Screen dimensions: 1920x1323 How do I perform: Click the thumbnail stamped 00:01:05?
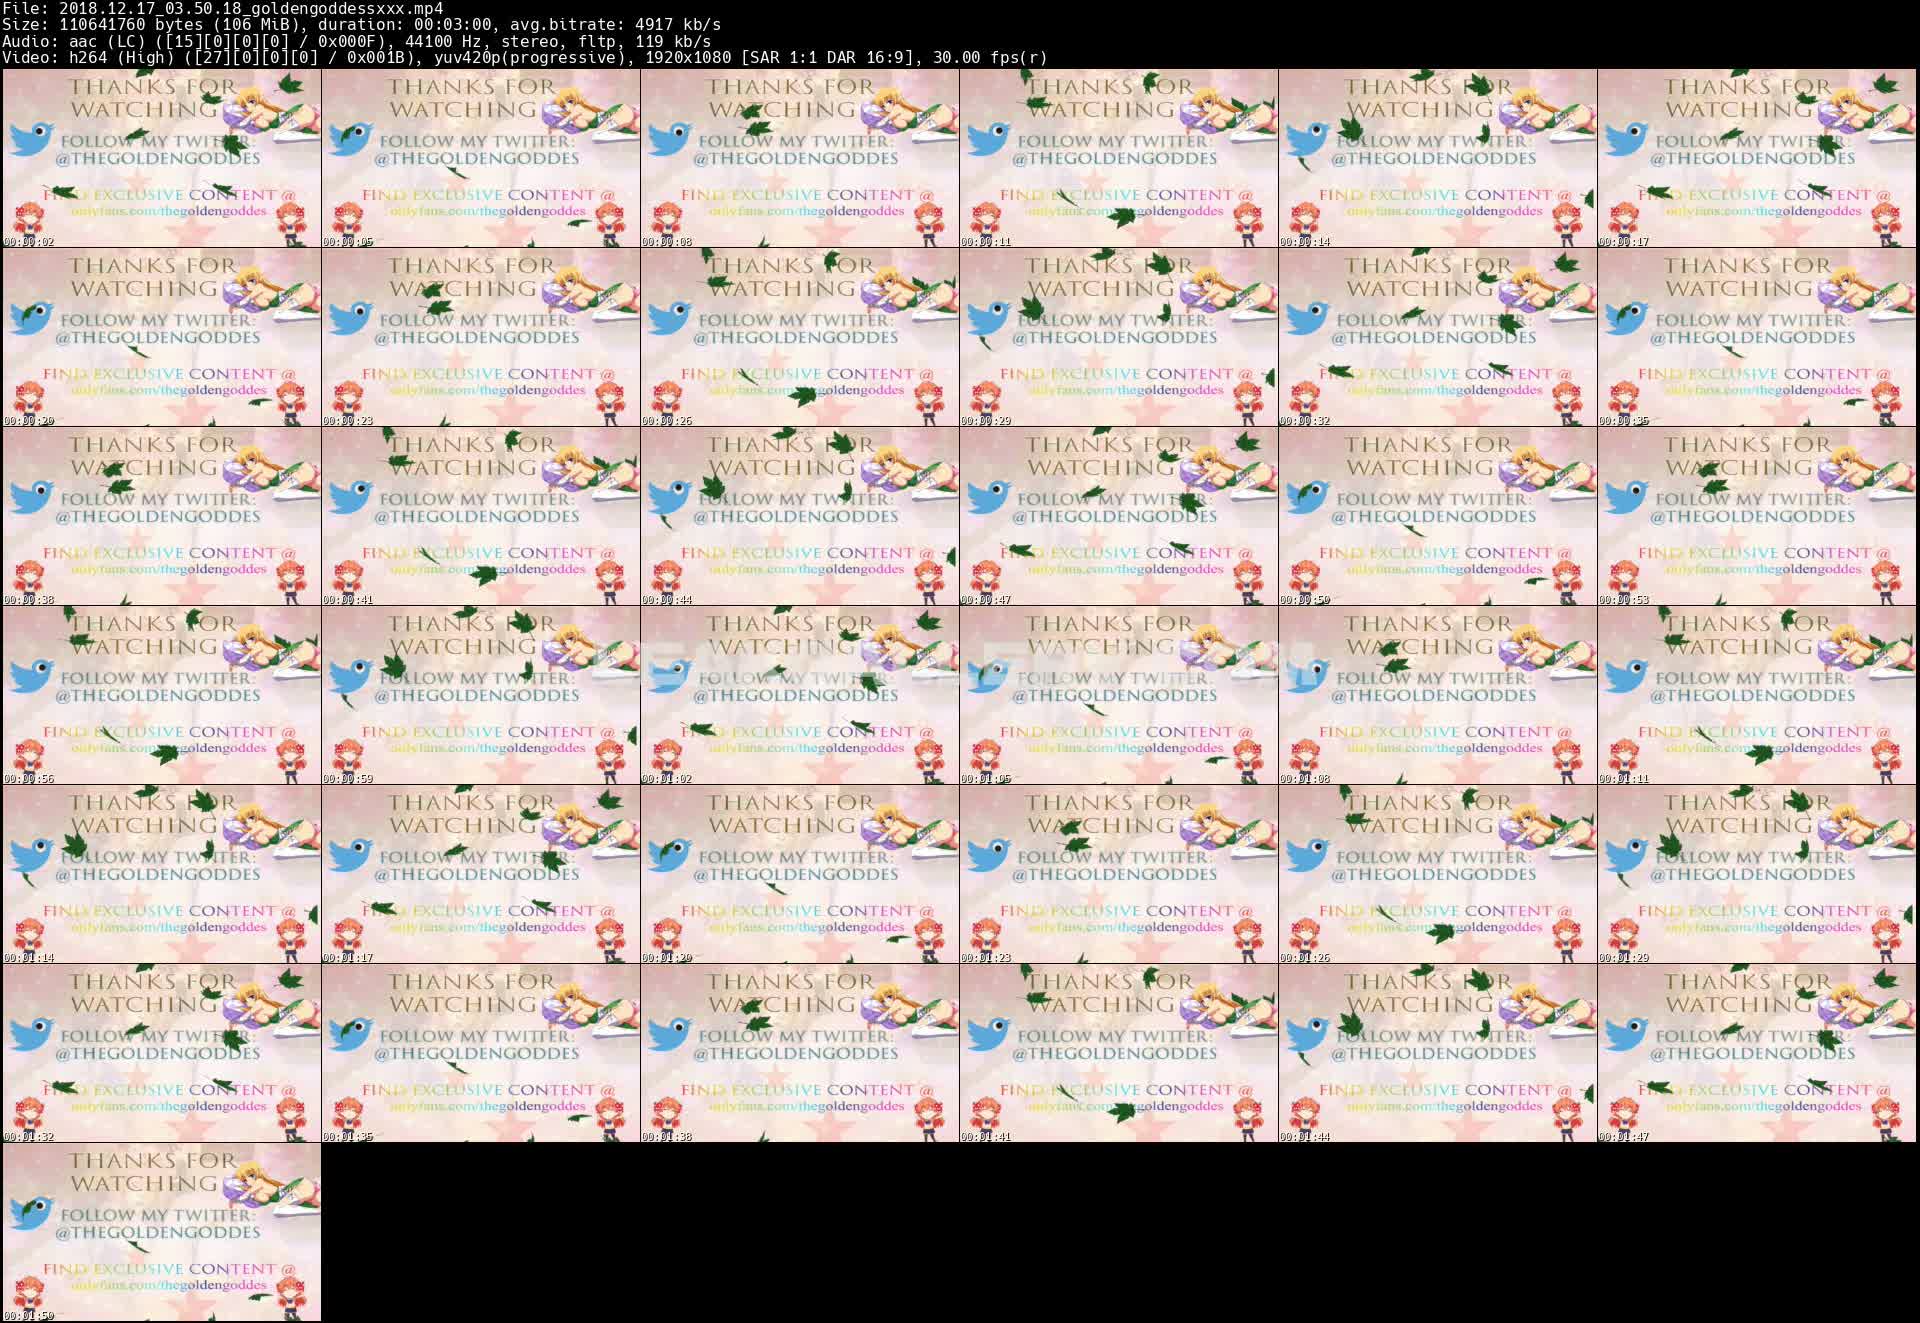tap(1119, 695)
